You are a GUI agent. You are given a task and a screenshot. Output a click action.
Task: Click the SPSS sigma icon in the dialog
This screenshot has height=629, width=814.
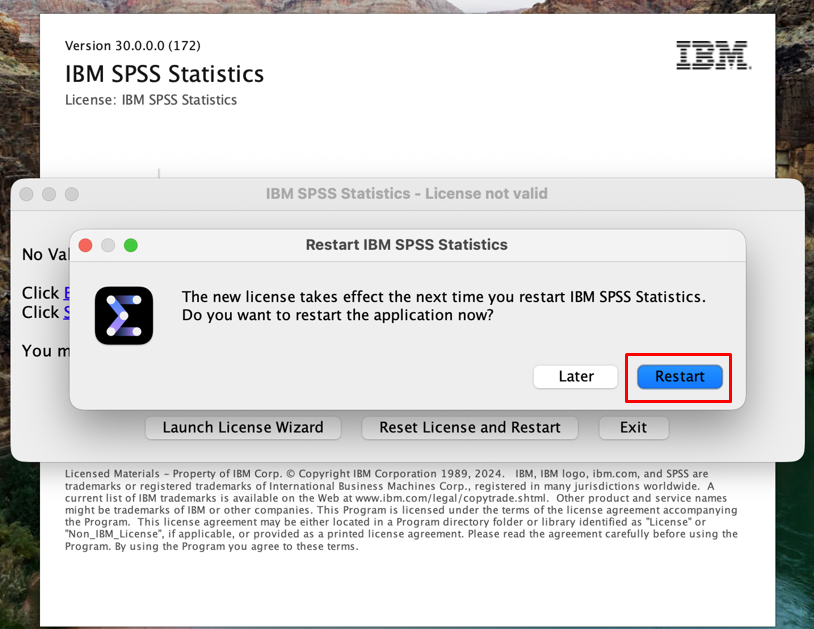click(x=124, y=316)
